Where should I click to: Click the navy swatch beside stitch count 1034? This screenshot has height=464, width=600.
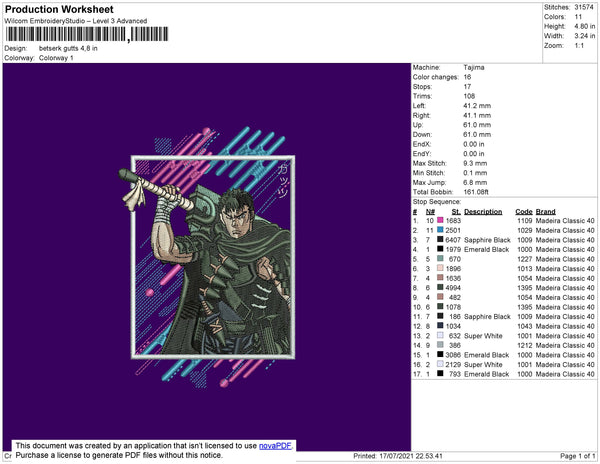pos(440,326)
